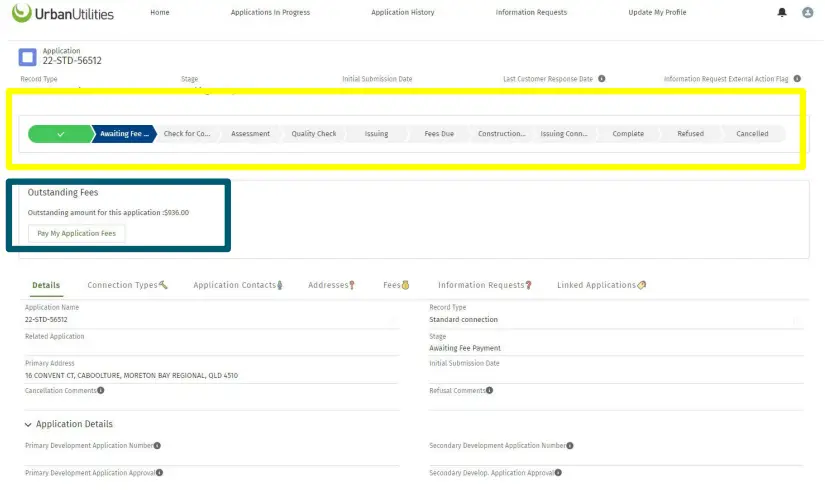Select the Cancelled stage

(752, 134)
